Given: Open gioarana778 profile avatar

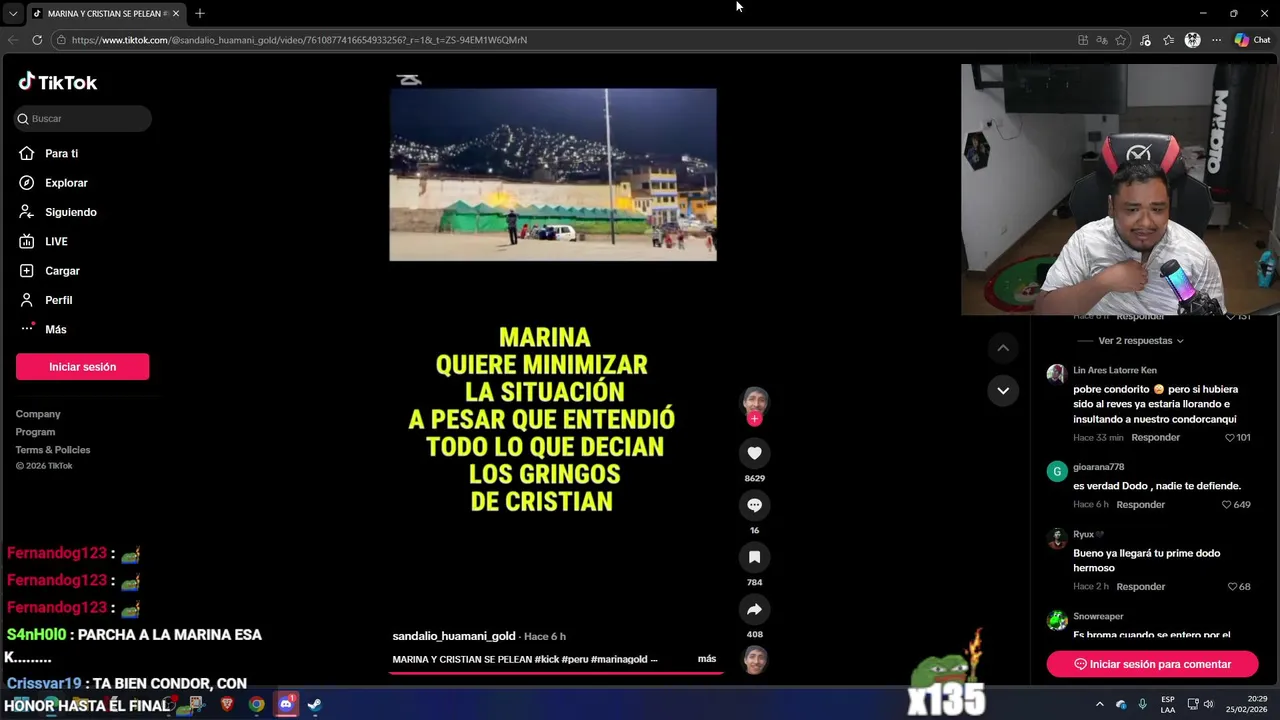Looking at the screenshot, I should (x=1056, y=472).
